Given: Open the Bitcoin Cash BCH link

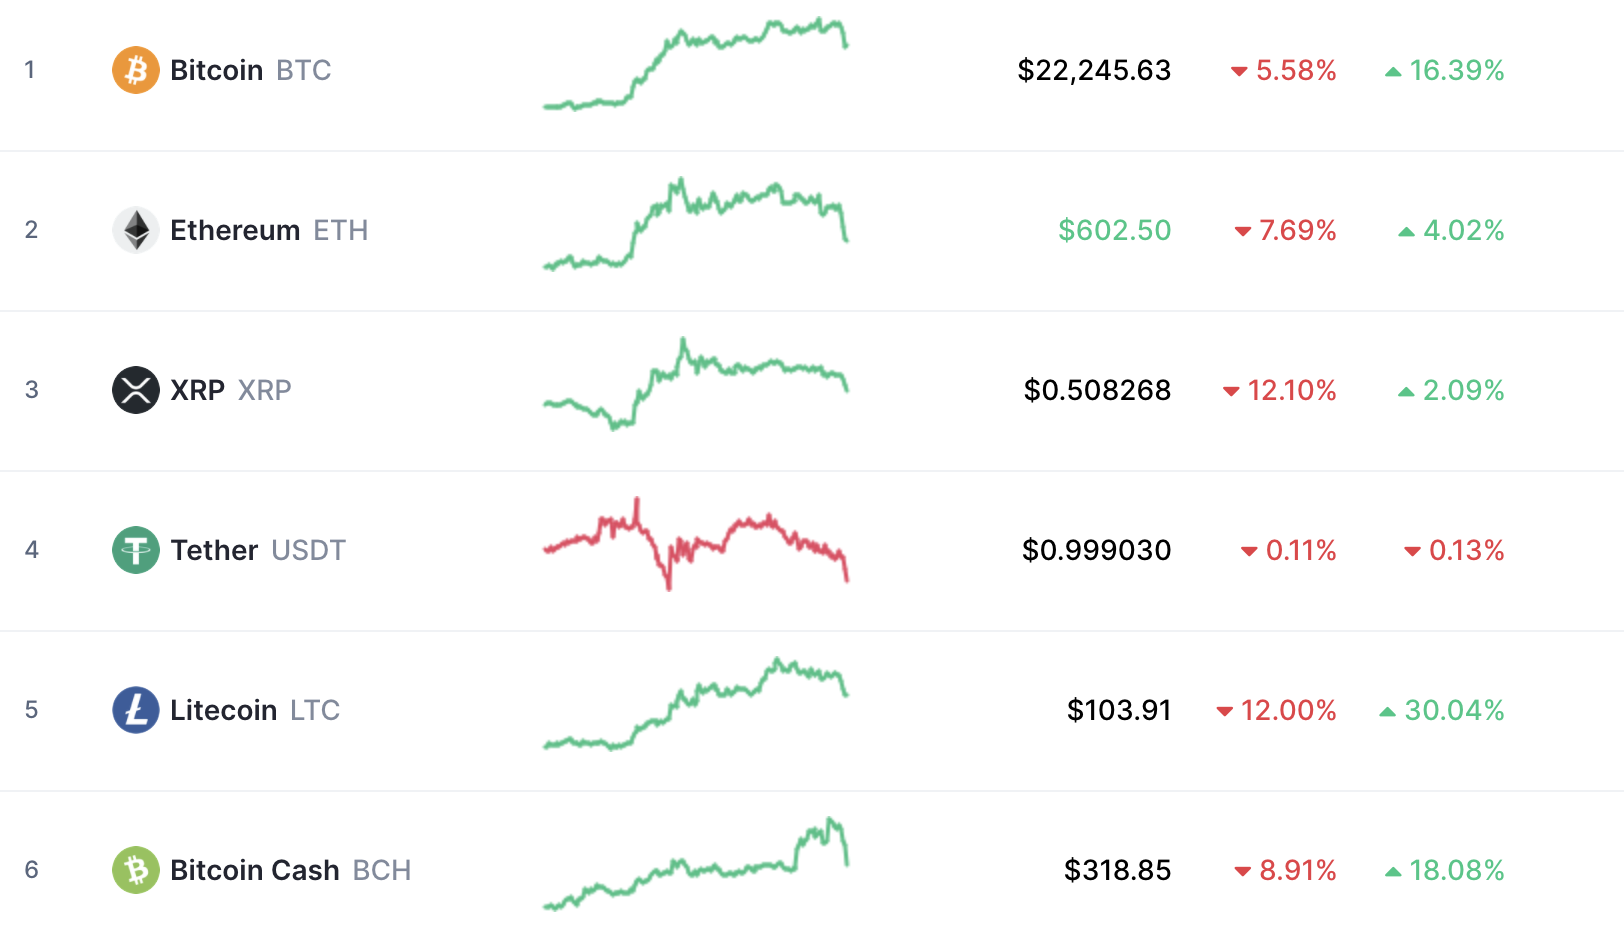Looking at the screenshot, I should pyautogui.click(x=290, y=870).
